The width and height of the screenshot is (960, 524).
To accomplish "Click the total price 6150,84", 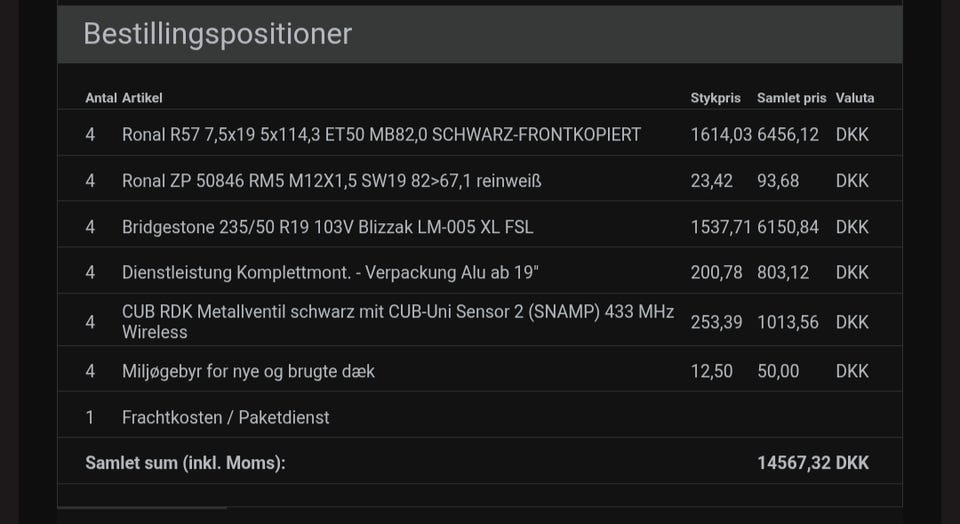I will click(788, 227).
